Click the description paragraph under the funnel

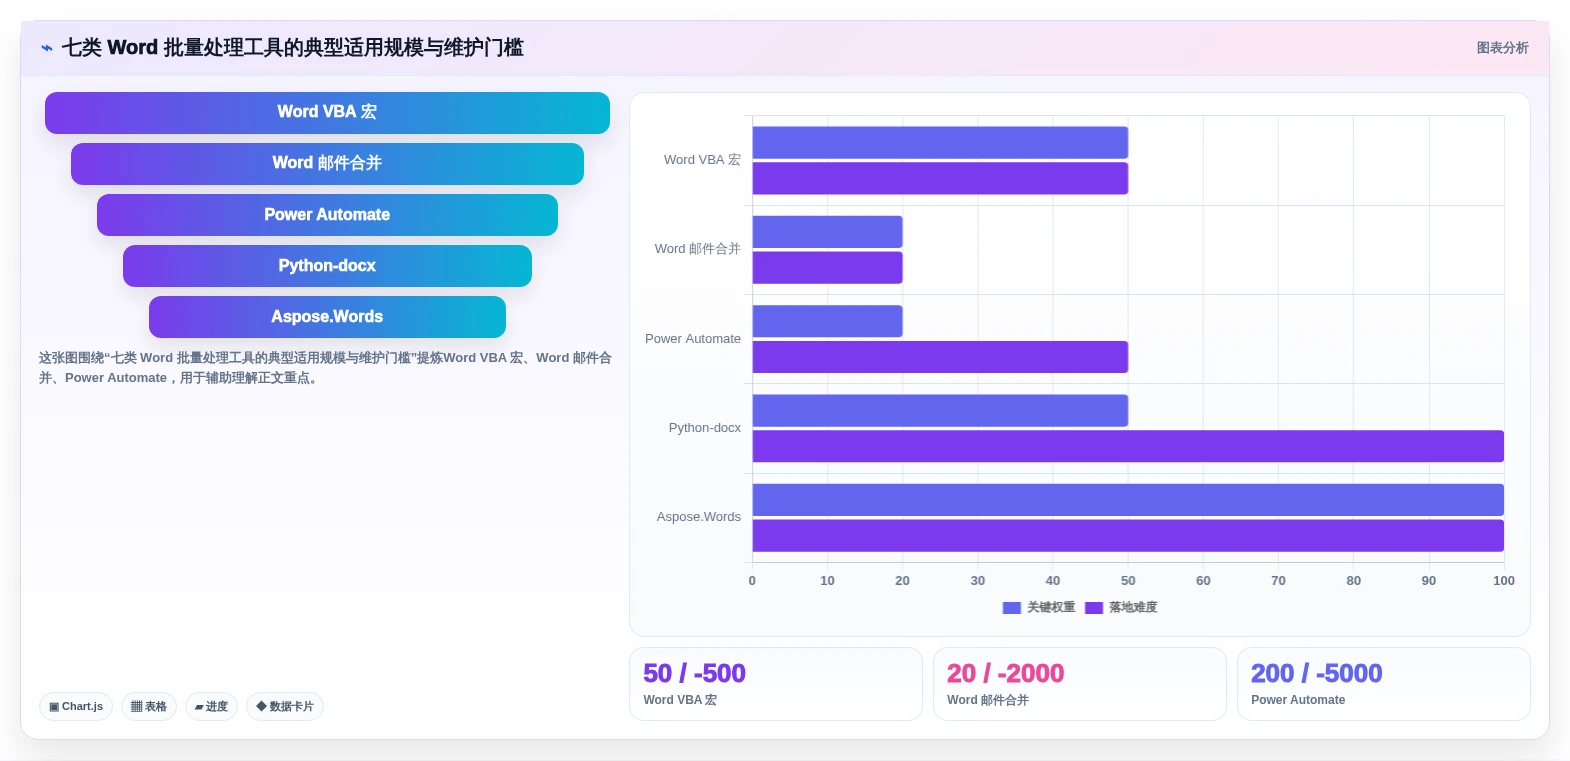pos(325,368)
